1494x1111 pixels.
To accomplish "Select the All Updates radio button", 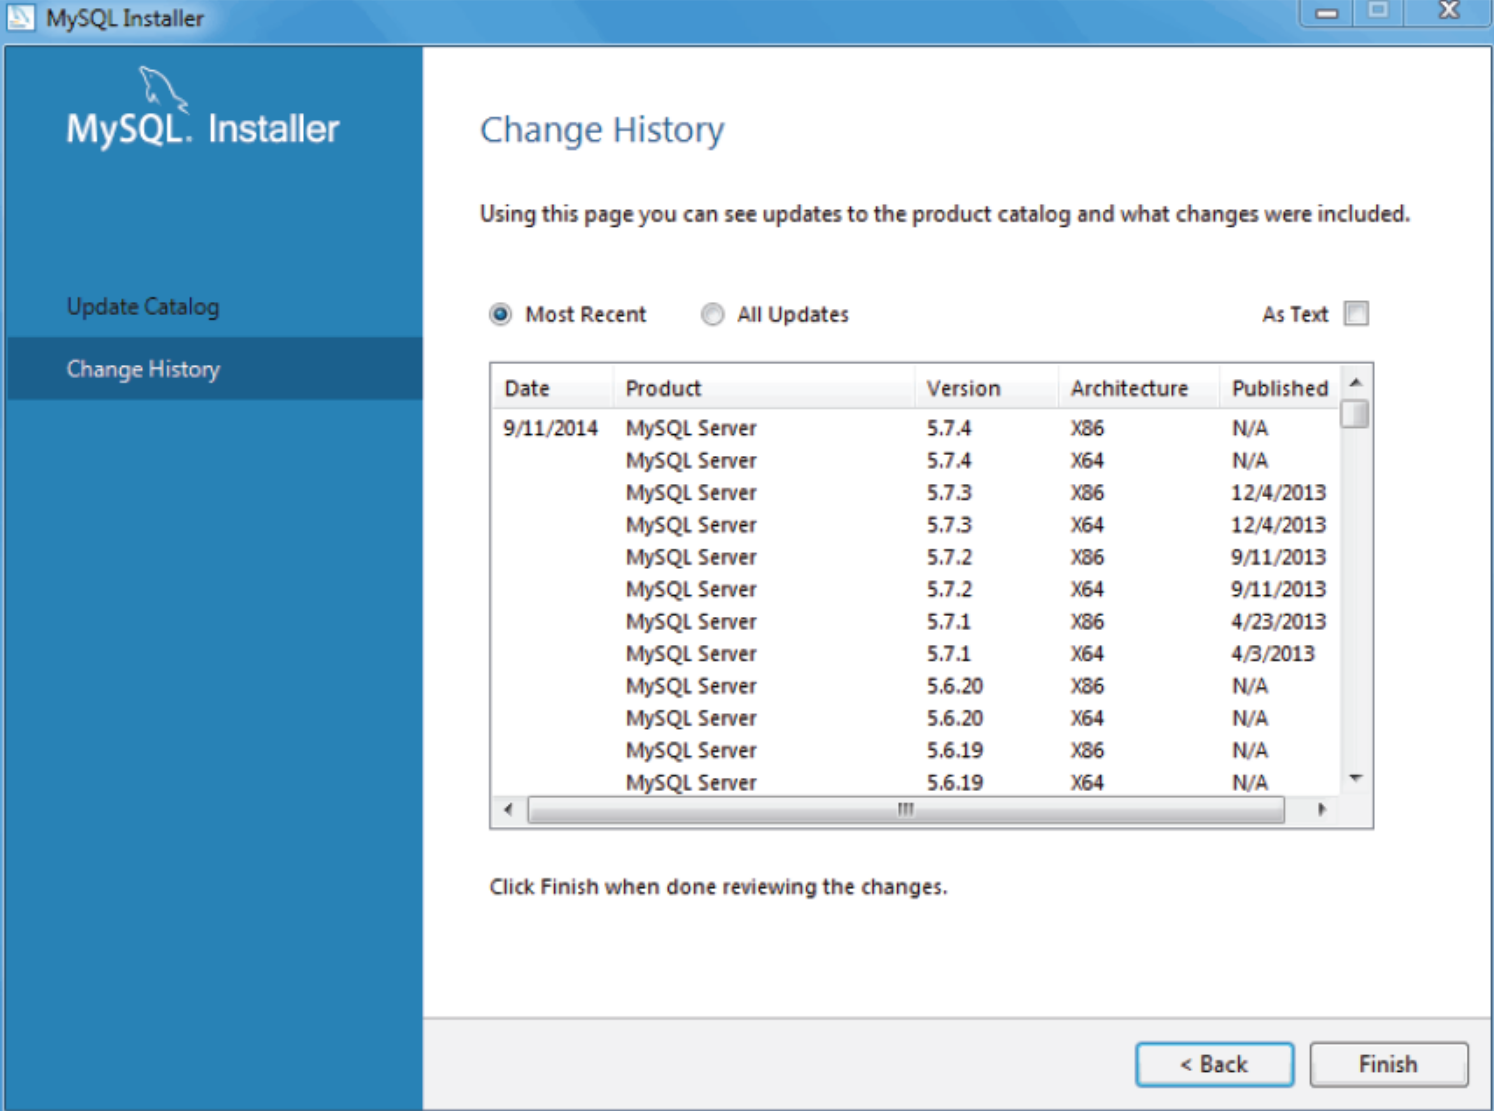I will pos(712,315).
